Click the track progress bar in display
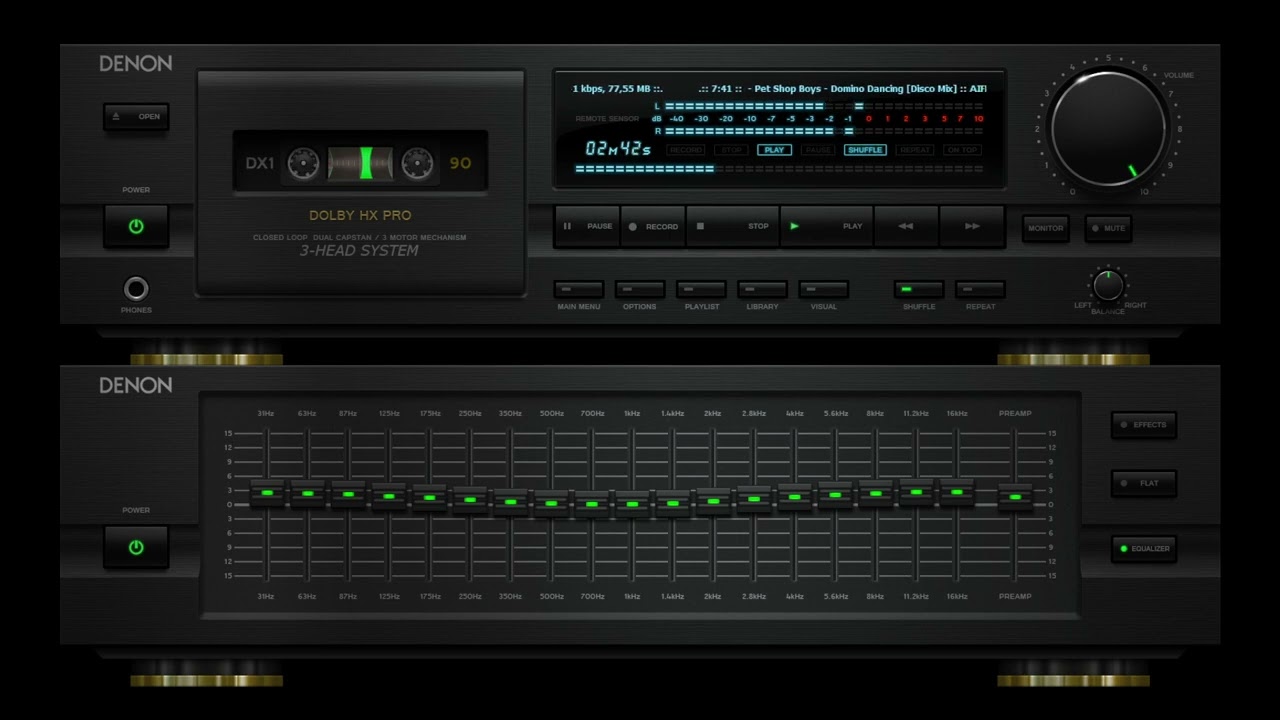1280x720 pixels. (x=779, y=169)
